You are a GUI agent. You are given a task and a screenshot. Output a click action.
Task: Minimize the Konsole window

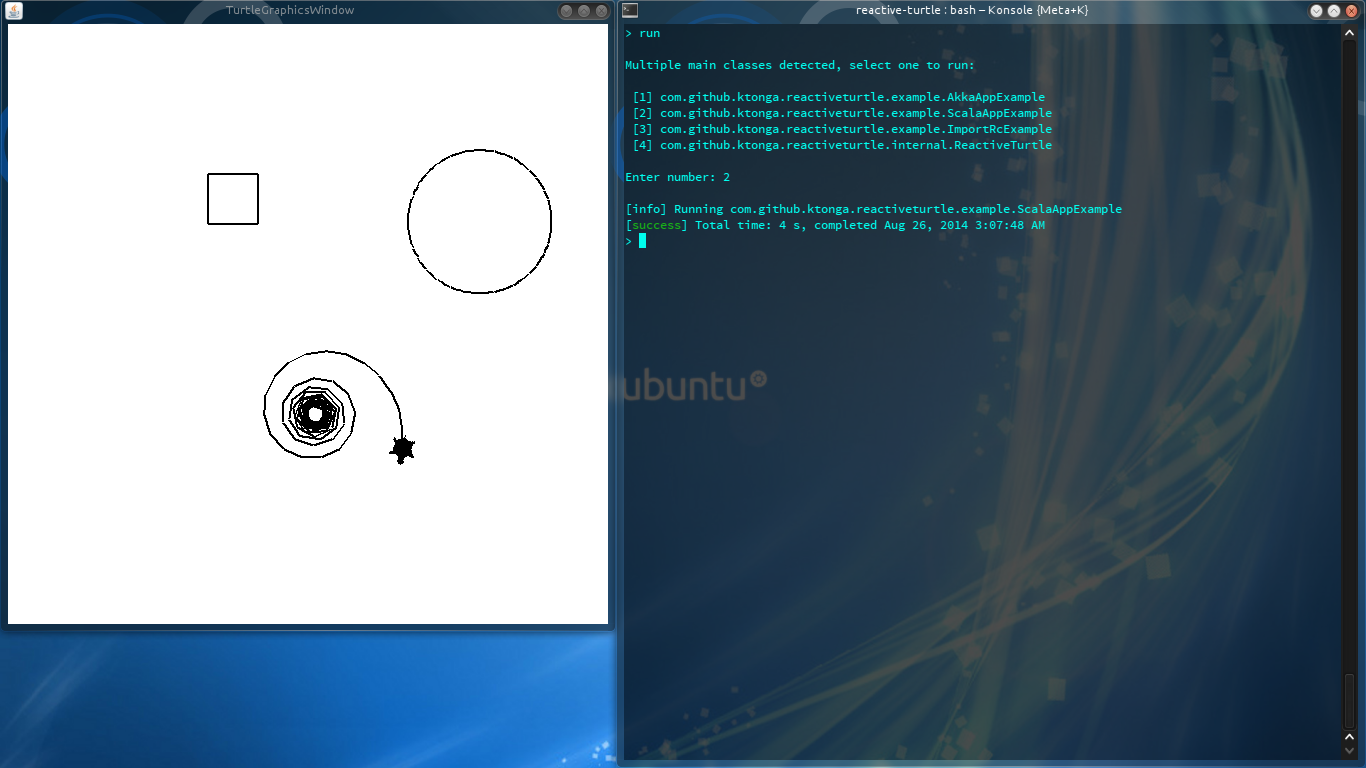[x=1316, y=10]
